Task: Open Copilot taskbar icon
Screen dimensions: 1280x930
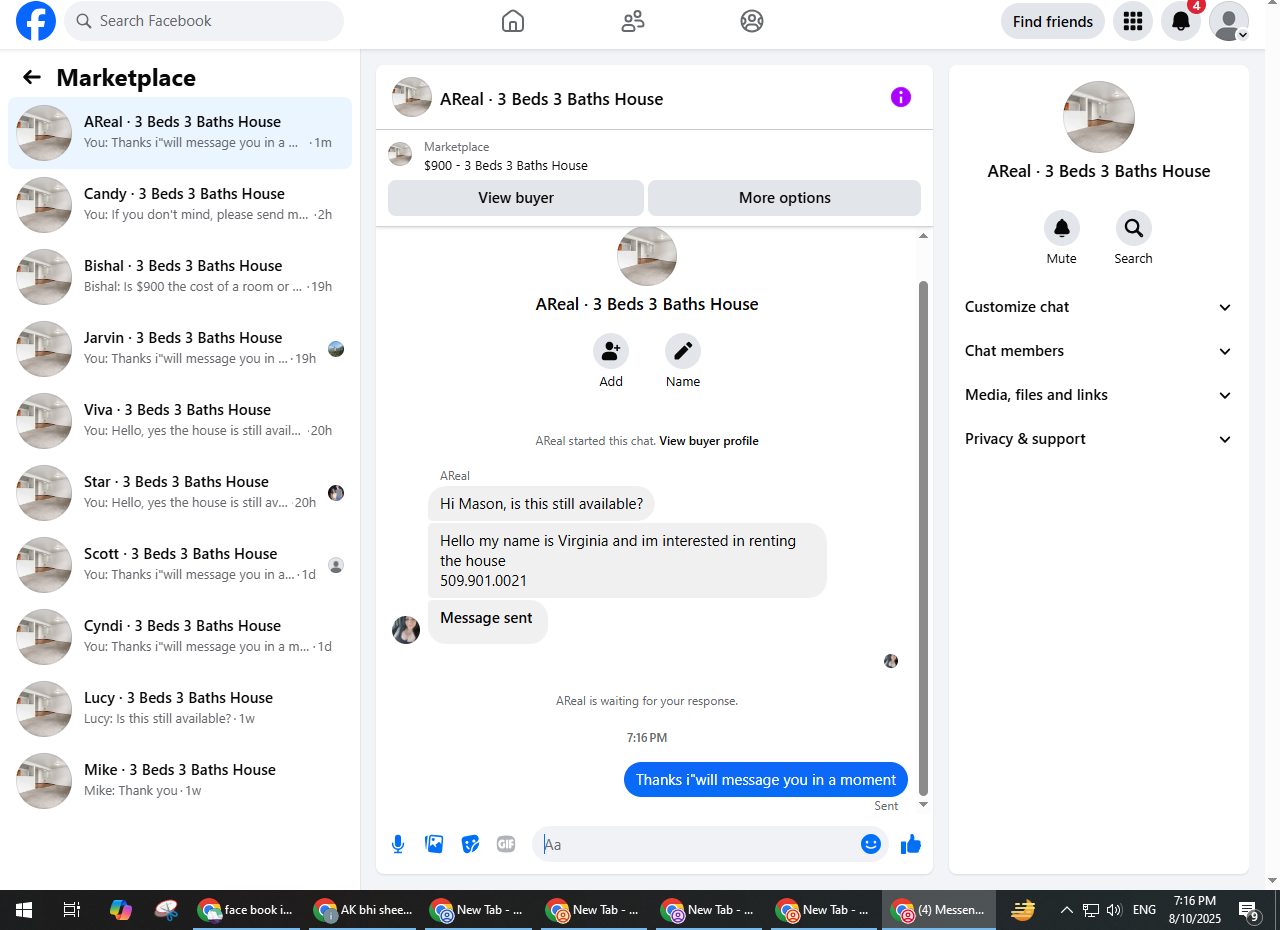Action: (x=121, y=910)
